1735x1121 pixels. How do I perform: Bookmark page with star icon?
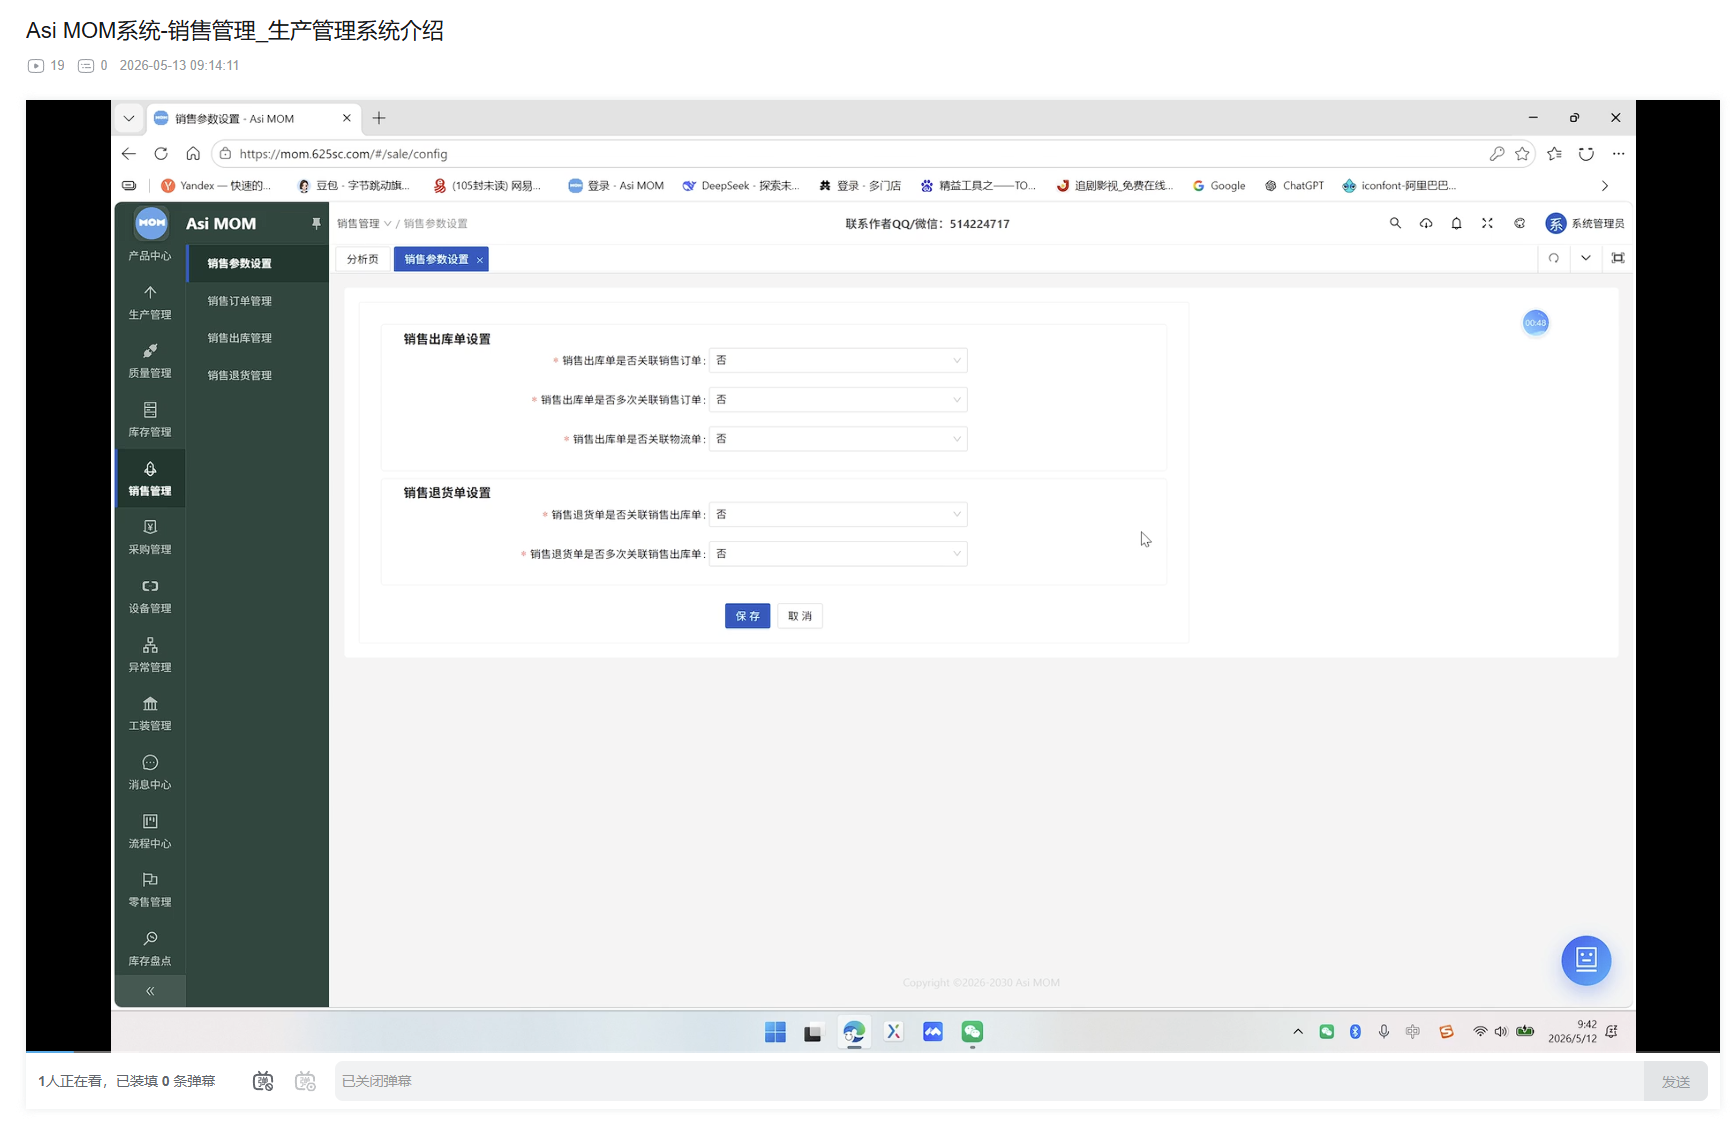[1522, 154]
